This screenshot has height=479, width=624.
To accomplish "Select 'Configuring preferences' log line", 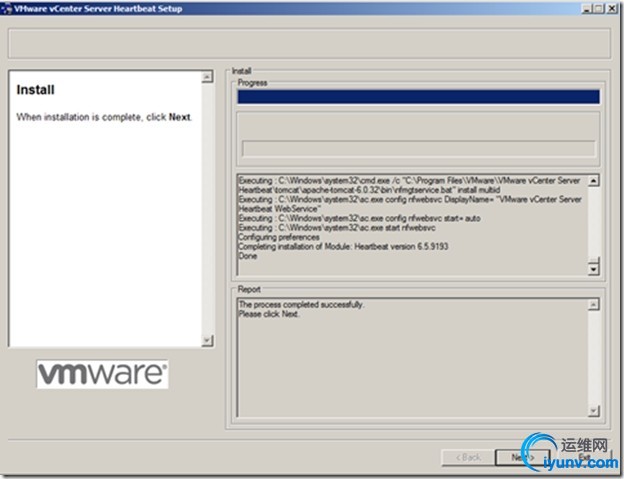I will [279, 237].
